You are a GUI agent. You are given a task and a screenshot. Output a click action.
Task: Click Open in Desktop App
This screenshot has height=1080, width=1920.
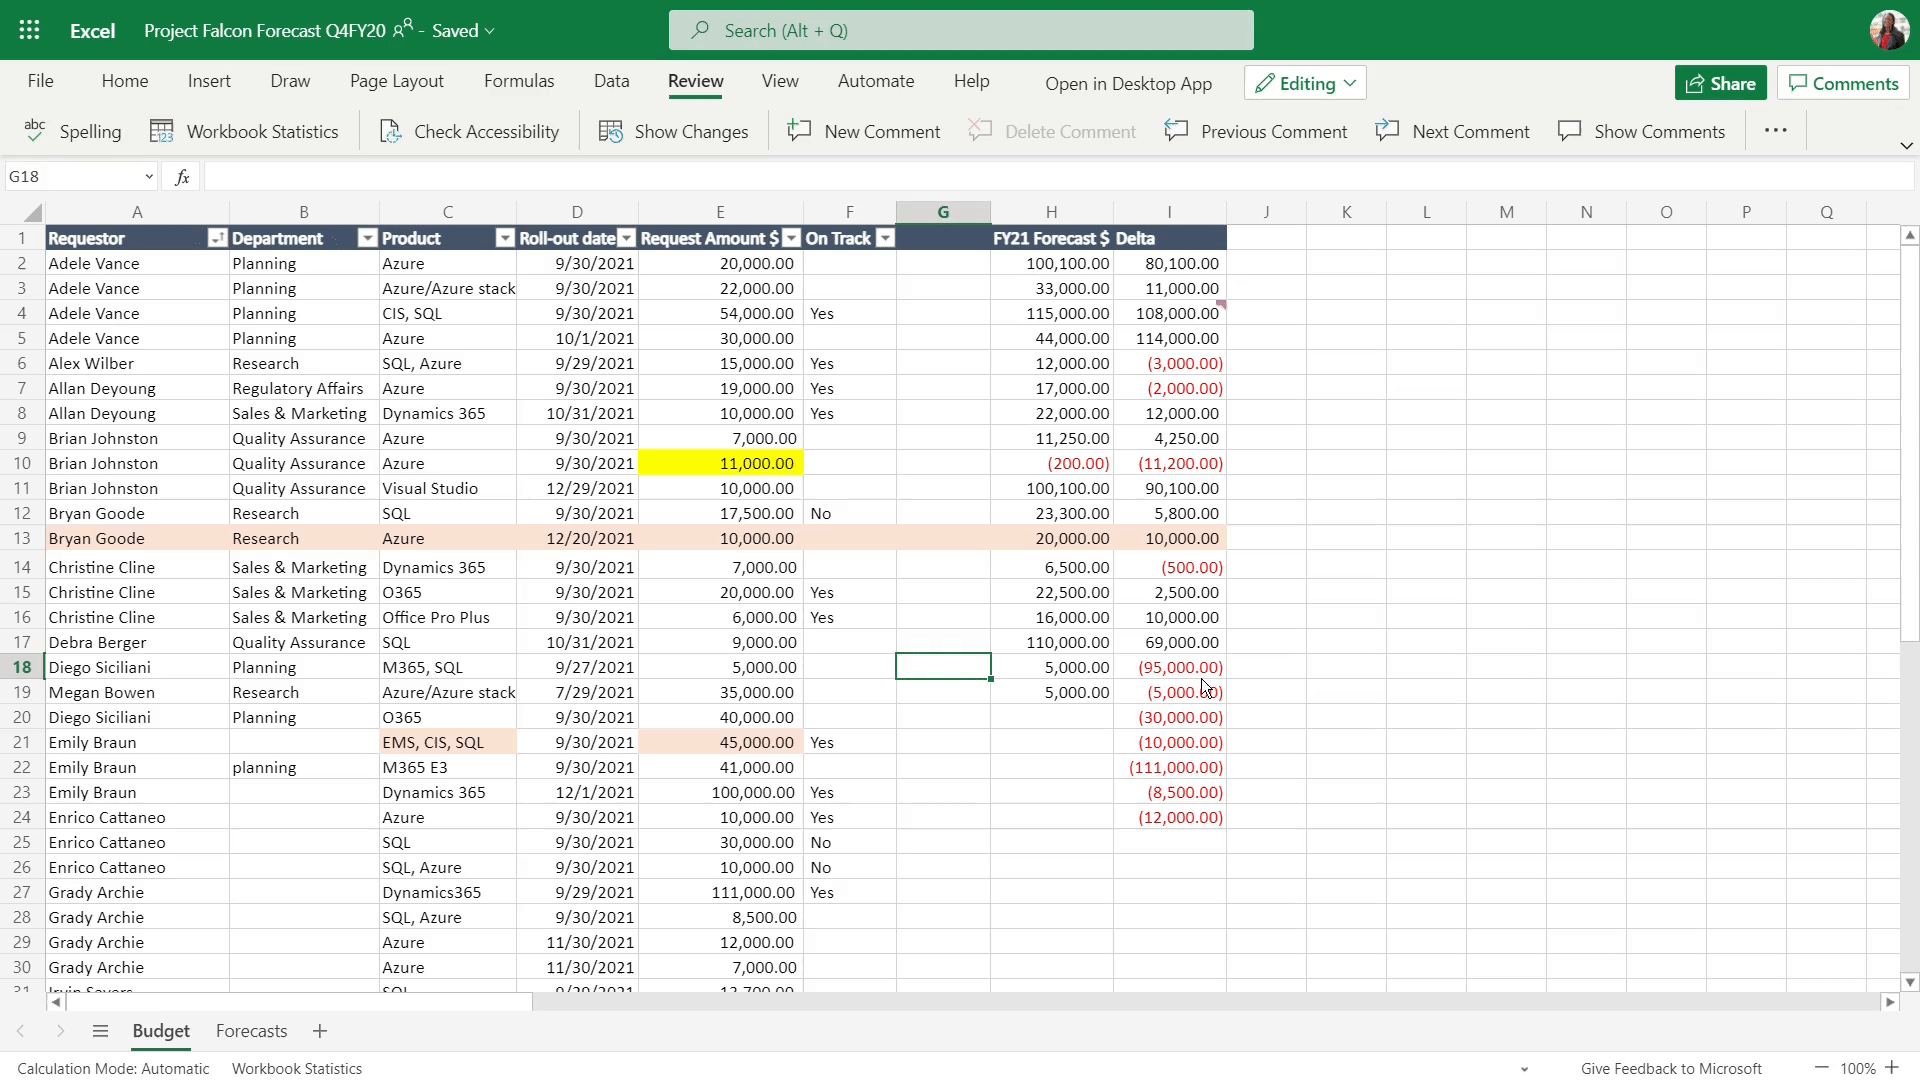(x=1128, y=84)
